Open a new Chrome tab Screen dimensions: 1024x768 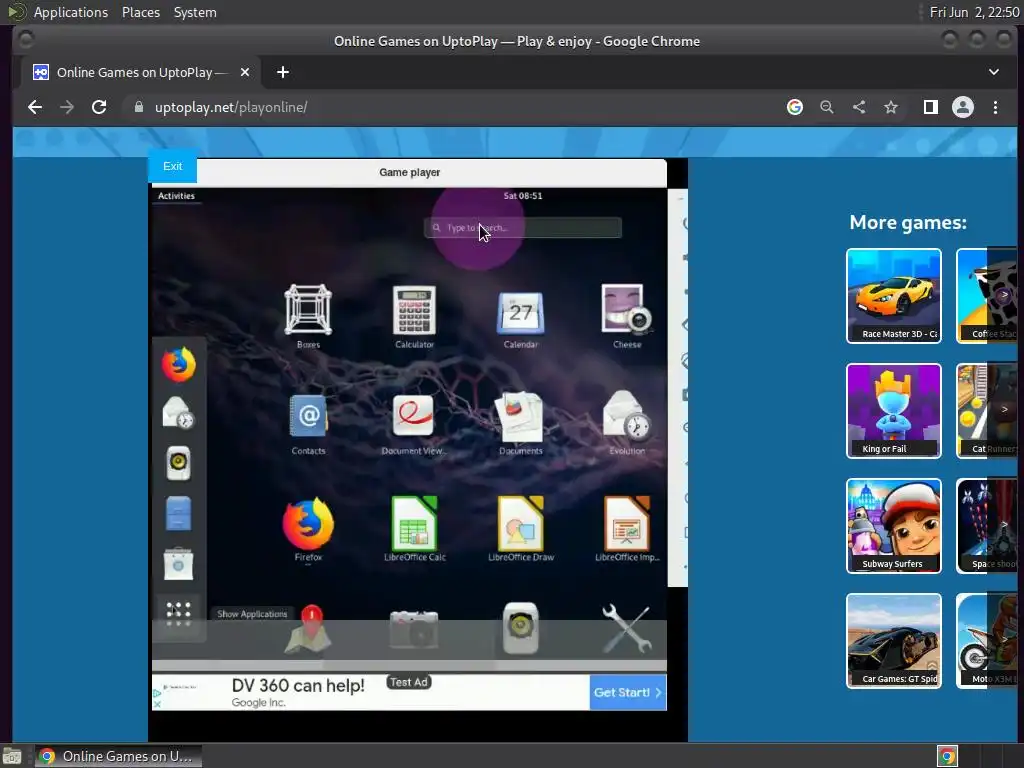[x=283, y=72]
